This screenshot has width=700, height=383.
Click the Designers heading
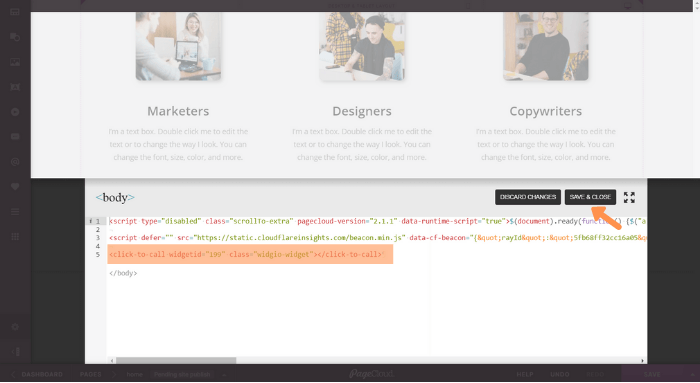click(362, 111)
